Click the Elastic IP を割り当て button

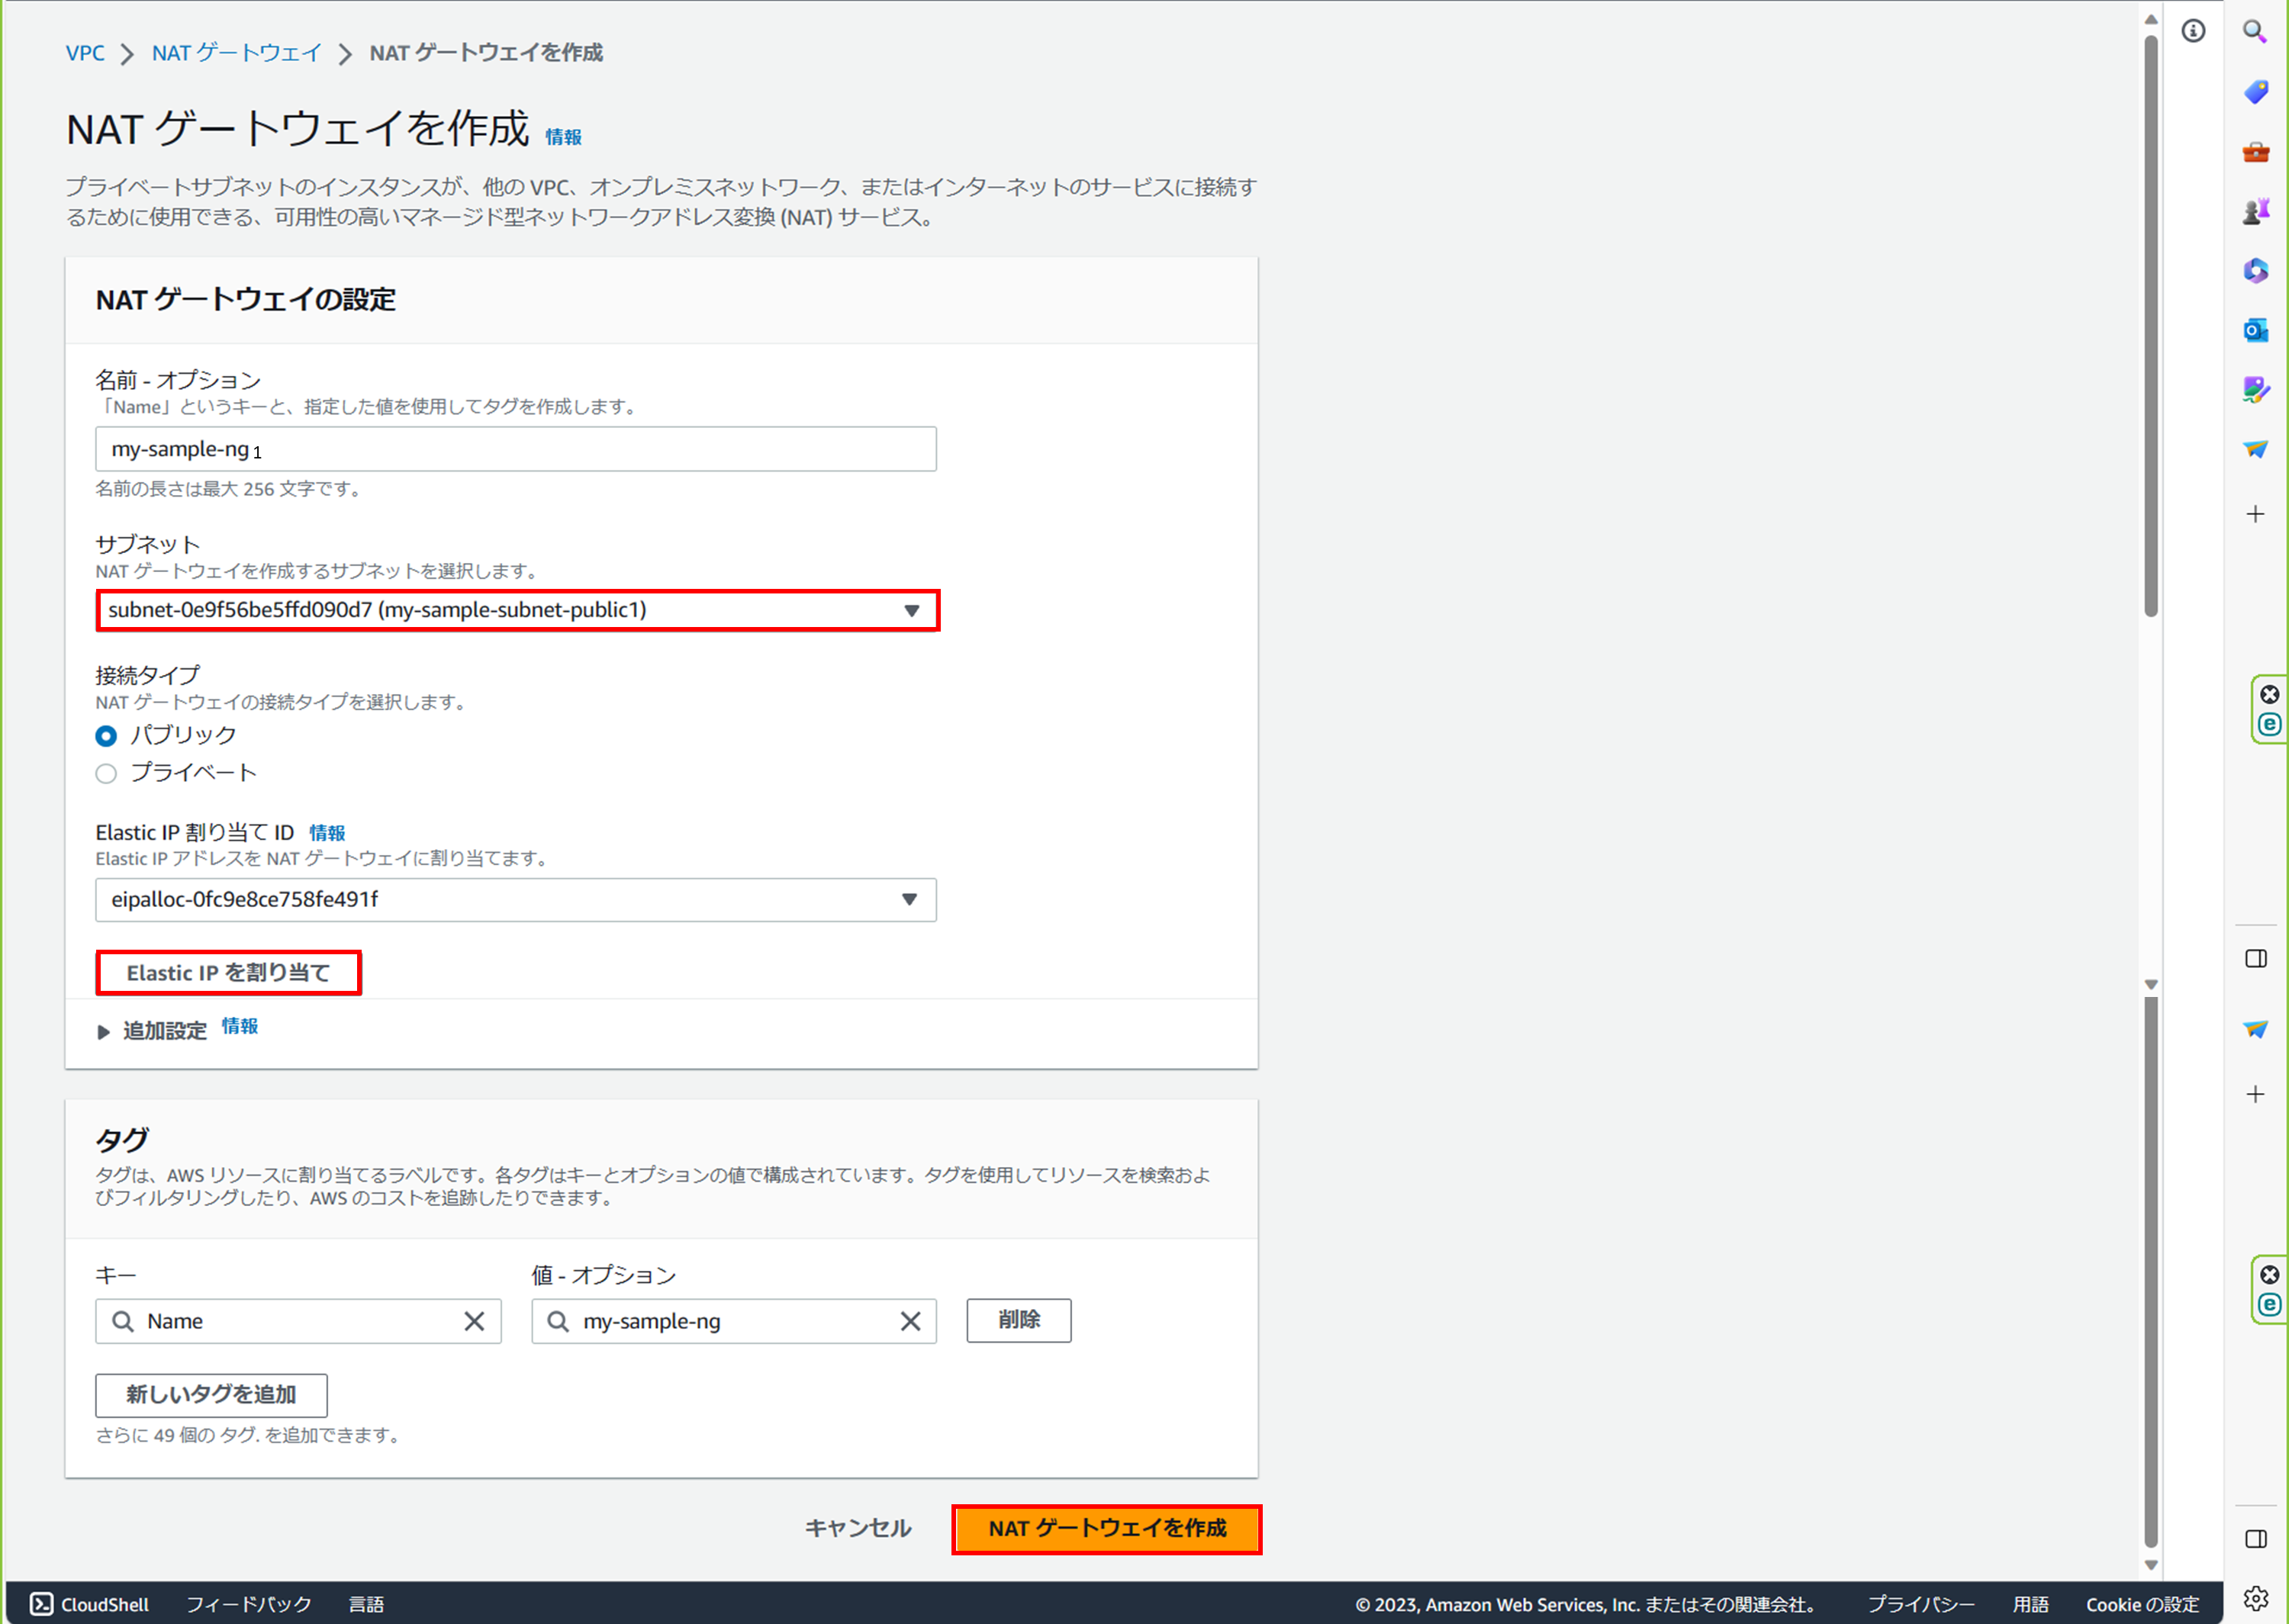pos(228,973)
